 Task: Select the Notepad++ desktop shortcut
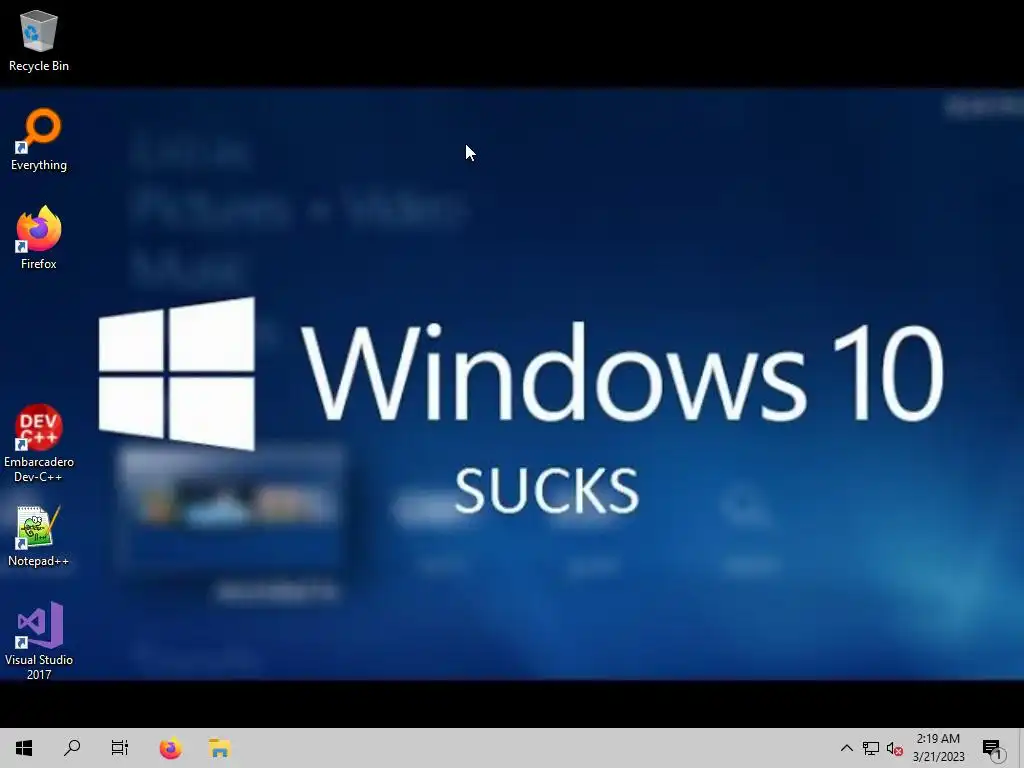coord(39,536)
